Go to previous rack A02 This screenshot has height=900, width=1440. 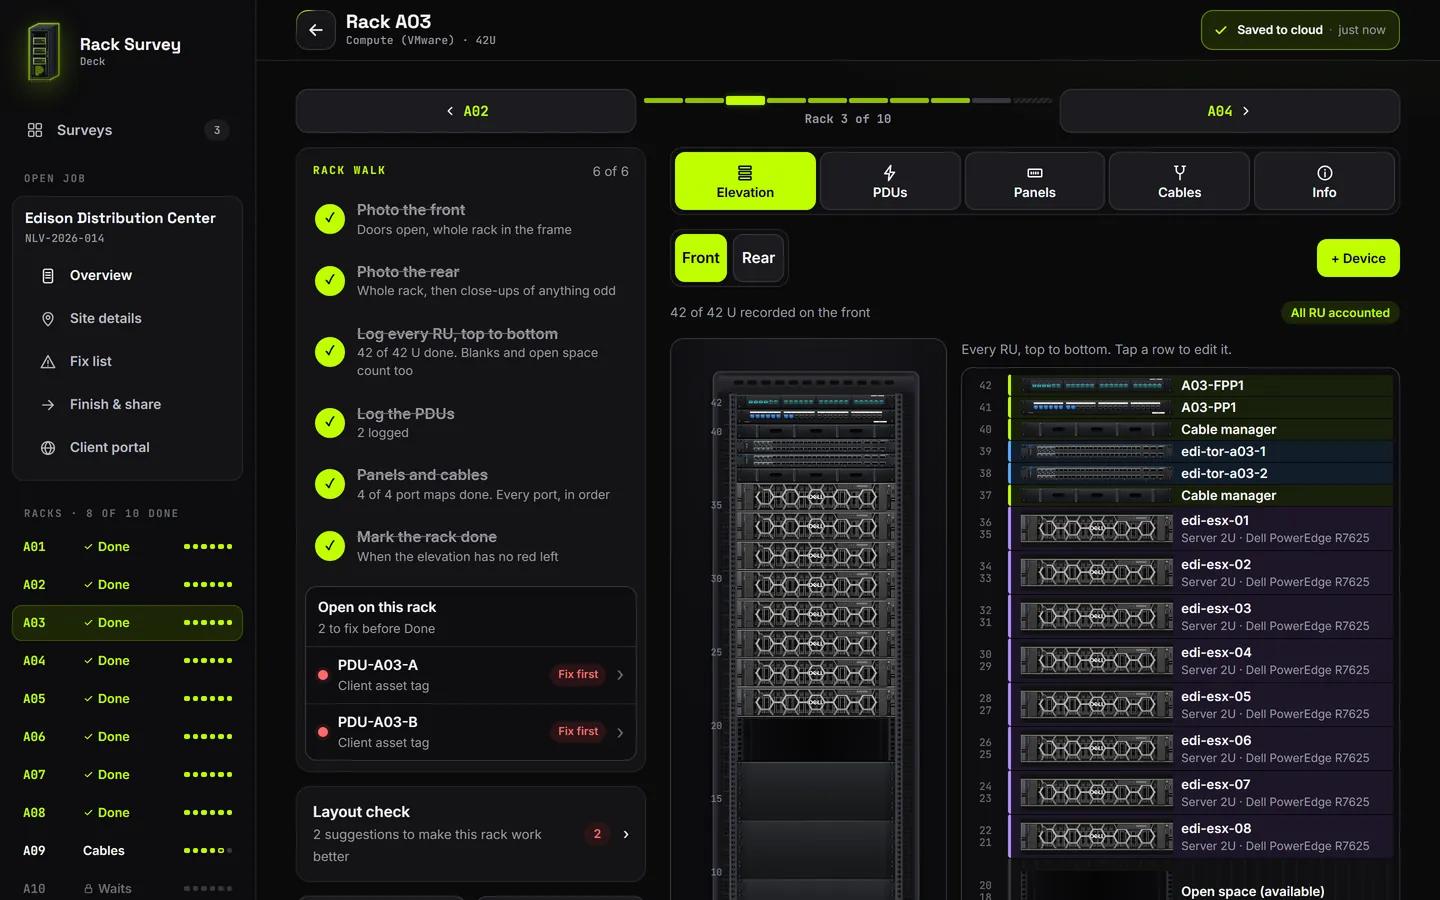[466, 111]
